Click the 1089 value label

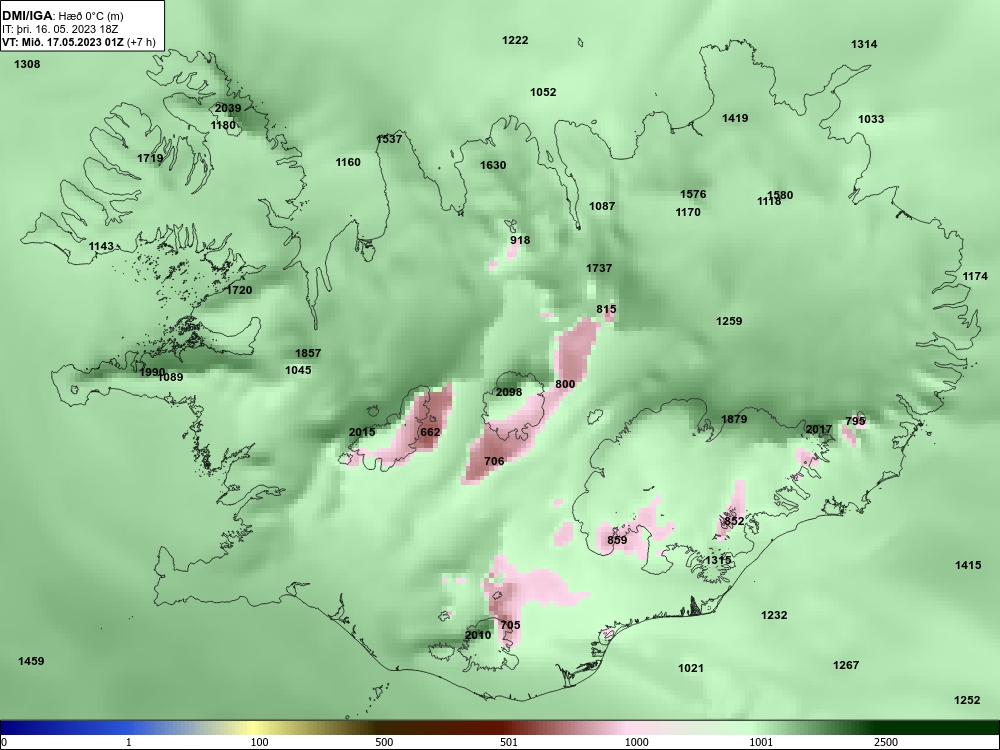171,378
